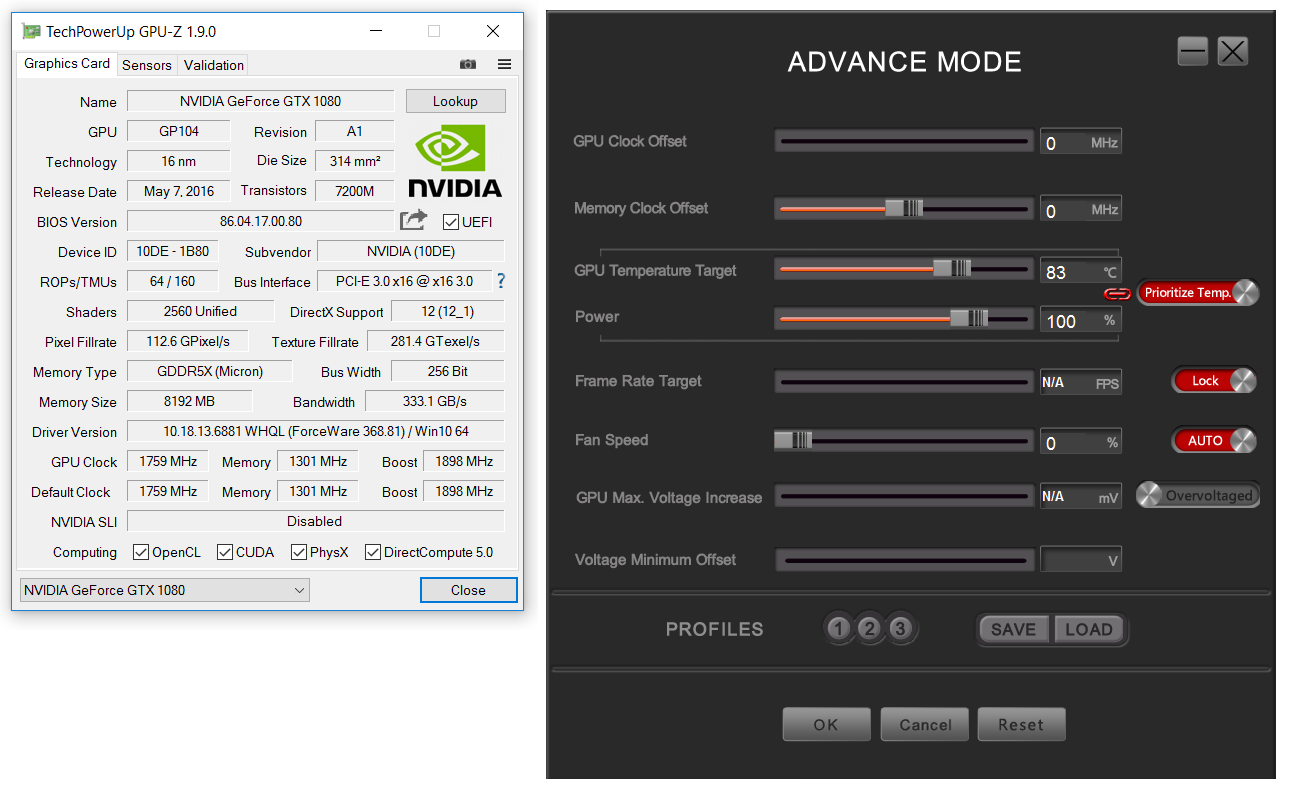Maximize the GPU-Z window
The width and height of the screenshot is (1291, 798).
(x=434, y=31)
